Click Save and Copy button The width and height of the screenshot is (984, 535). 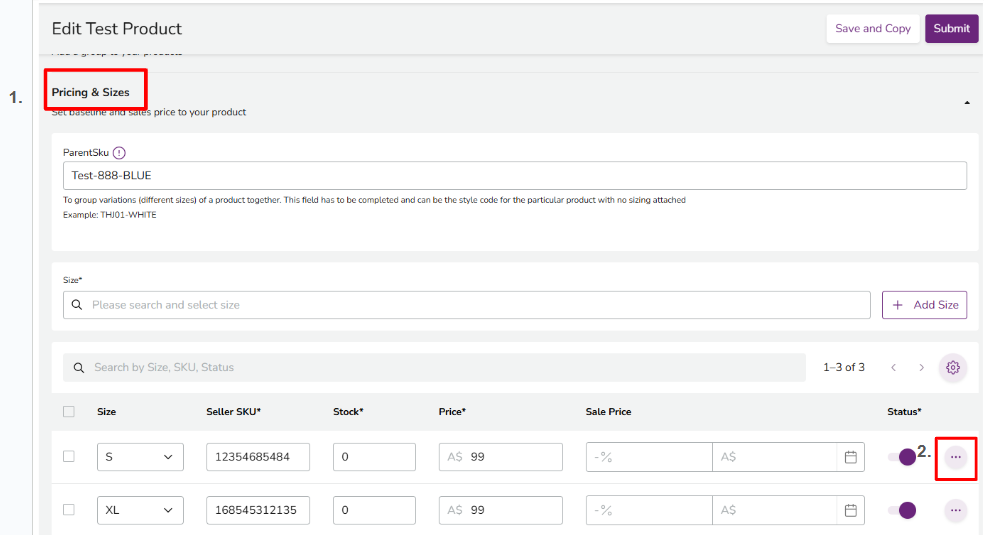coord(872,28)
